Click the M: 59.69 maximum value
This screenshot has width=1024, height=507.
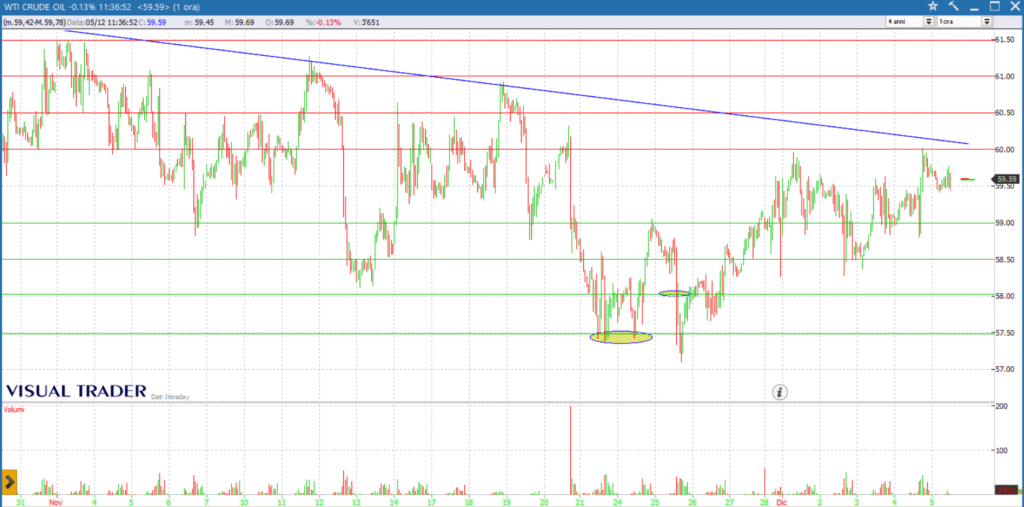click(239, 22)
